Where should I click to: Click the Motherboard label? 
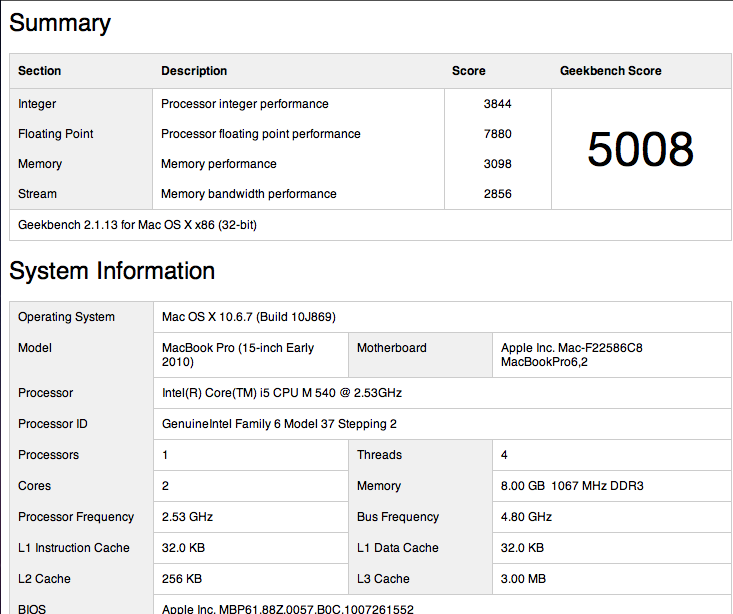pyautogui.click(x=391, y=348)
